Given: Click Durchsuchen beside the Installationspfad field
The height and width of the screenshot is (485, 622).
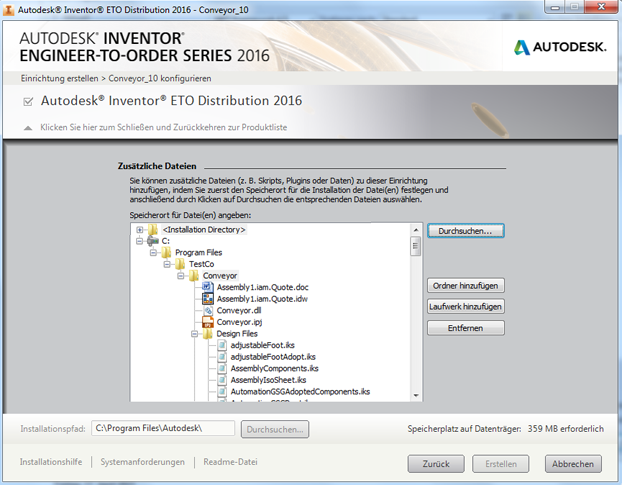Looking at the screenshot, I should point(275,429).
